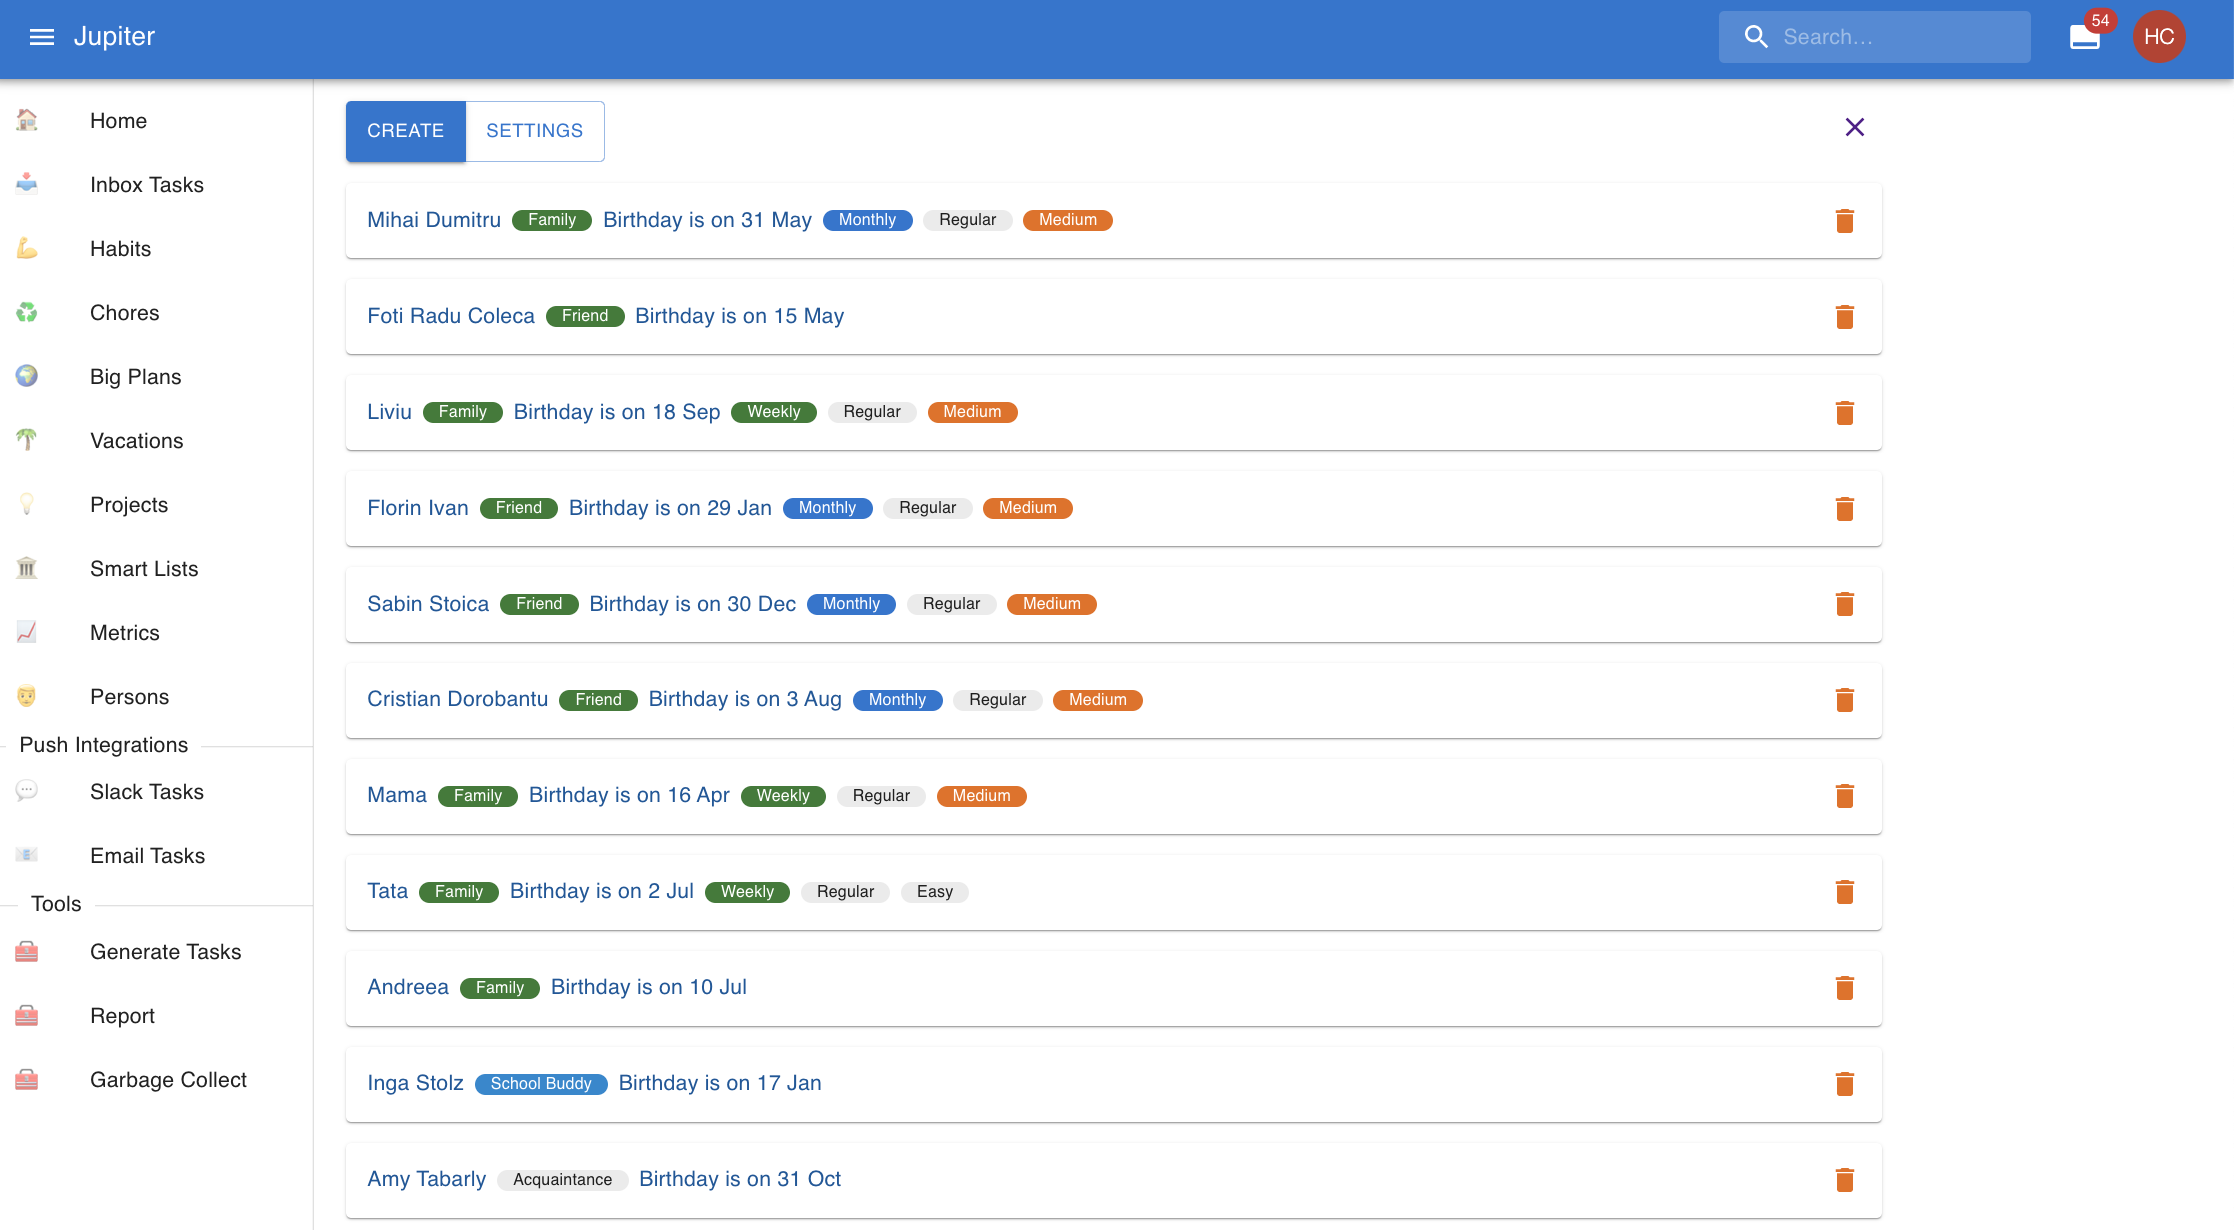Open the inbox notifications icon with badge

pos(2084,37)
